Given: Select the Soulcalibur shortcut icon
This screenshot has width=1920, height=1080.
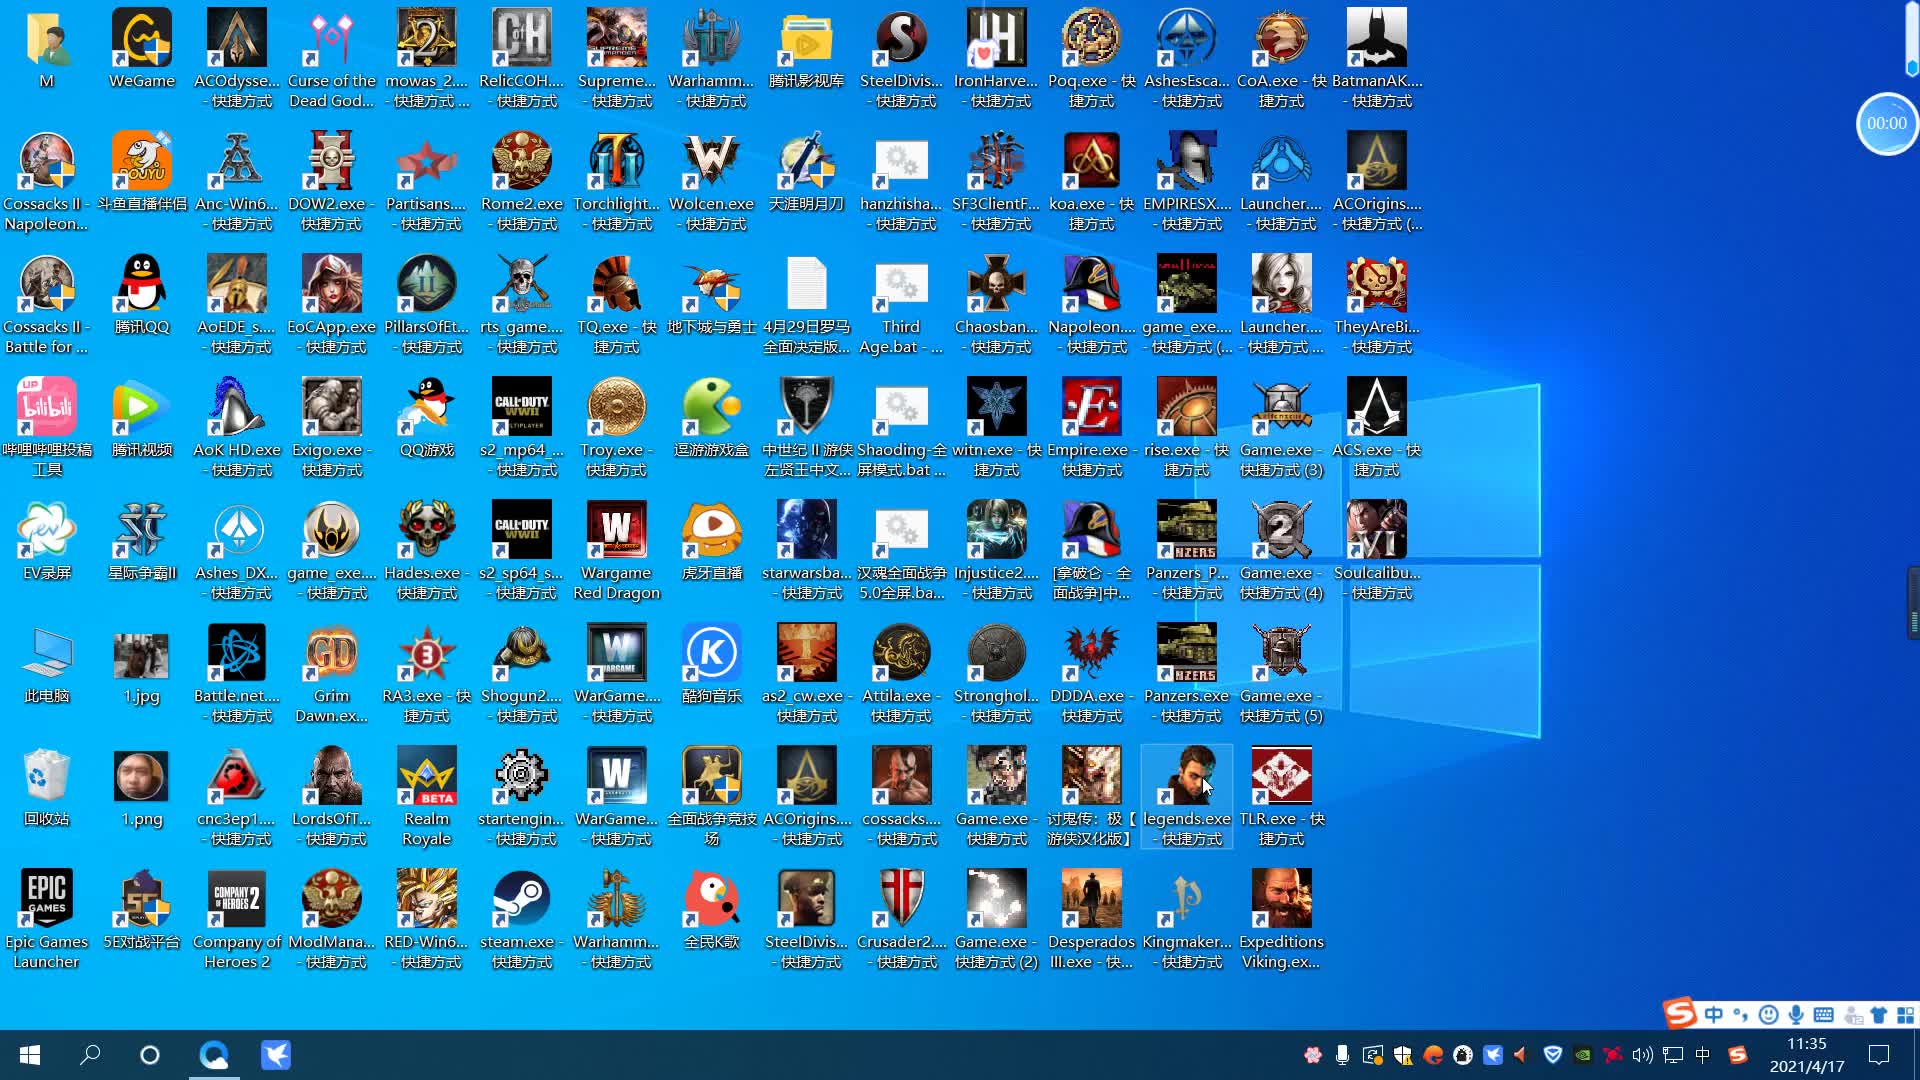Looking at the screenshot, I should (x=1377, y=550).
